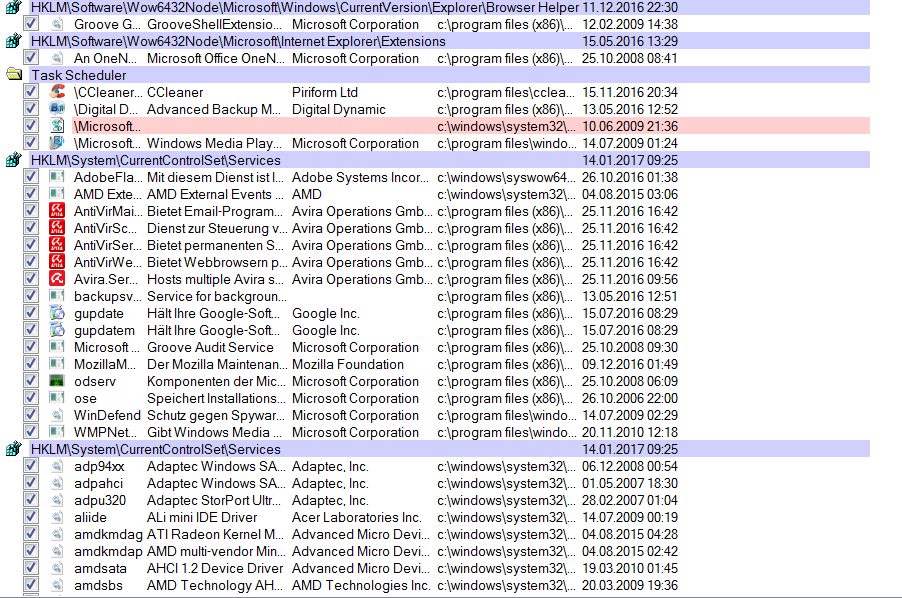Image resolution: width=902 pixels, height=598 pixels.
Task: Select the adpahci driver name
Action: point(98,483)
